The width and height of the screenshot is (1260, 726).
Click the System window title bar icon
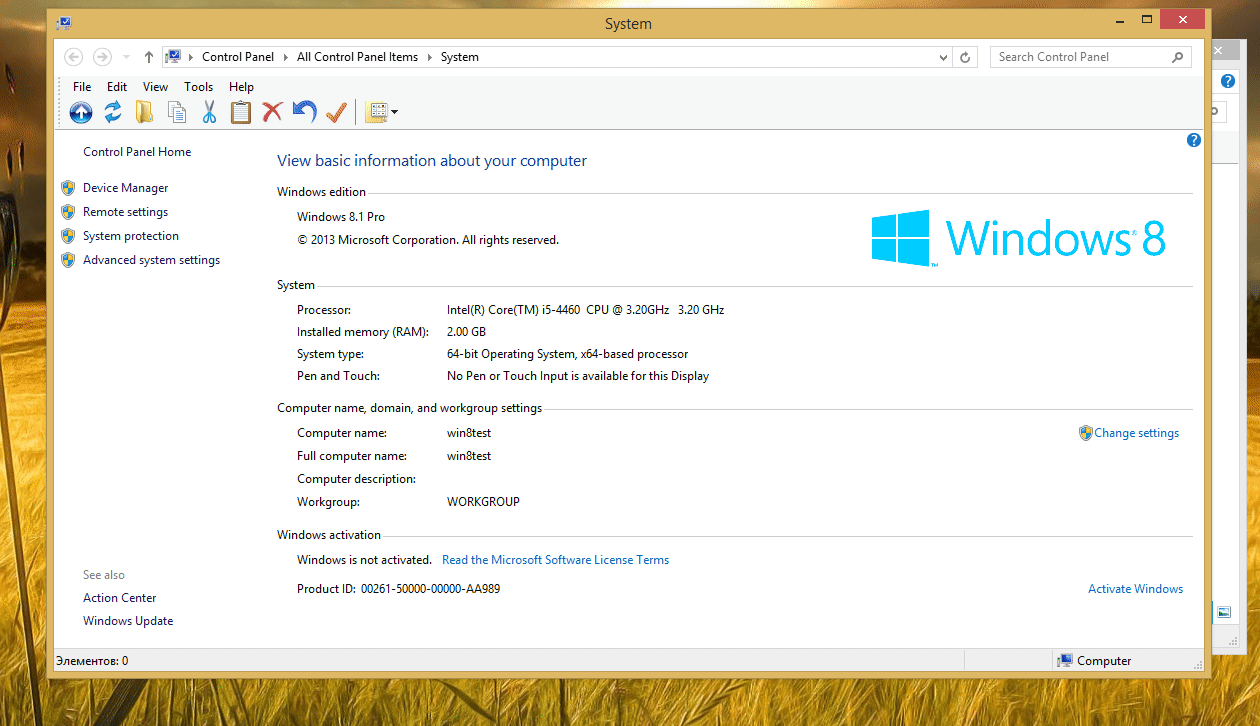pos(64,23)
